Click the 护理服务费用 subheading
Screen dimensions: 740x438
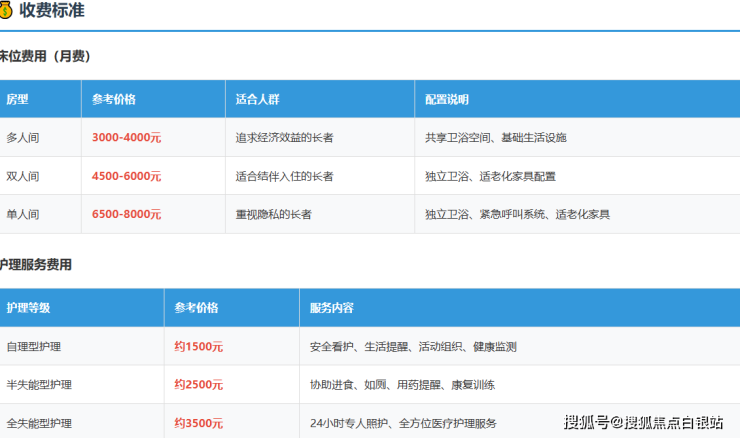[x=36, y=265]
